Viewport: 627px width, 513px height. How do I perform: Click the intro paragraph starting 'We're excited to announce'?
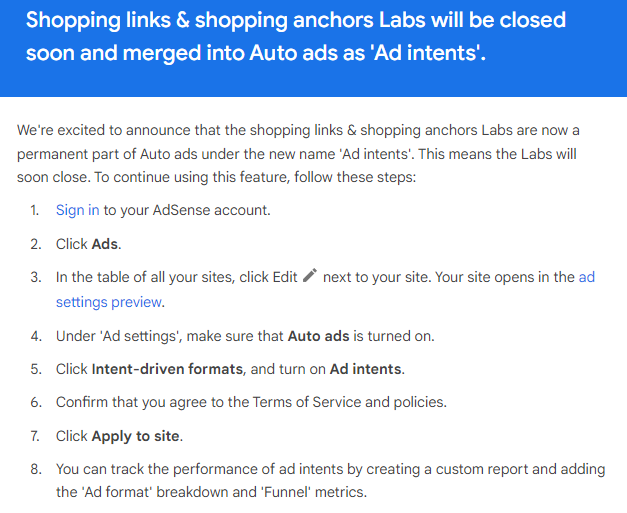coord(298,154)
